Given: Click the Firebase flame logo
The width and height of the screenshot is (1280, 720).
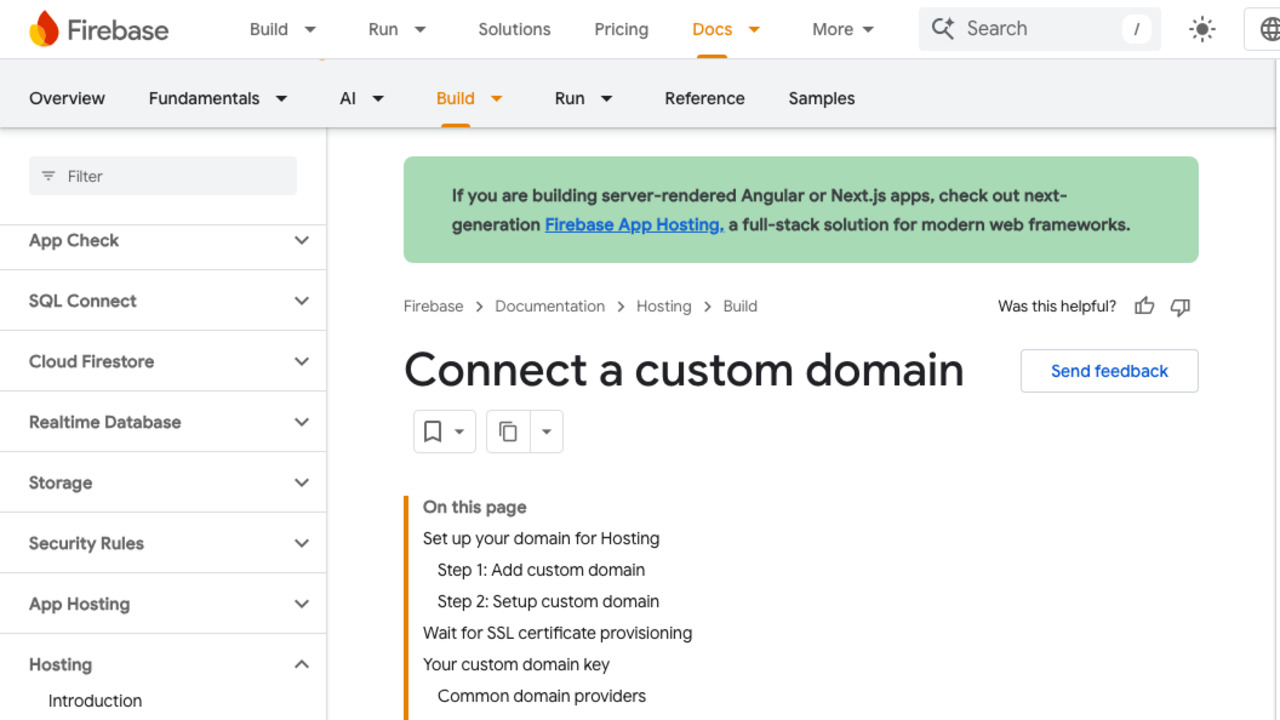Looking at the screenshot, I should coord(44,29).
